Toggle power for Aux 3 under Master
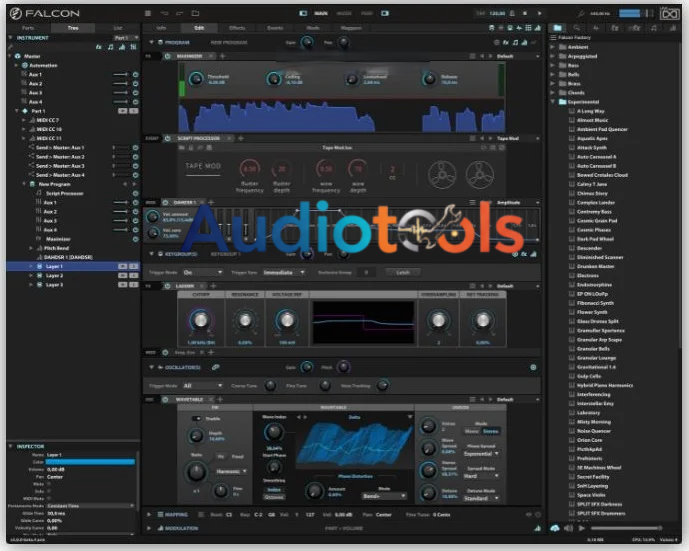The image size is (689, 551). [135, 93]
